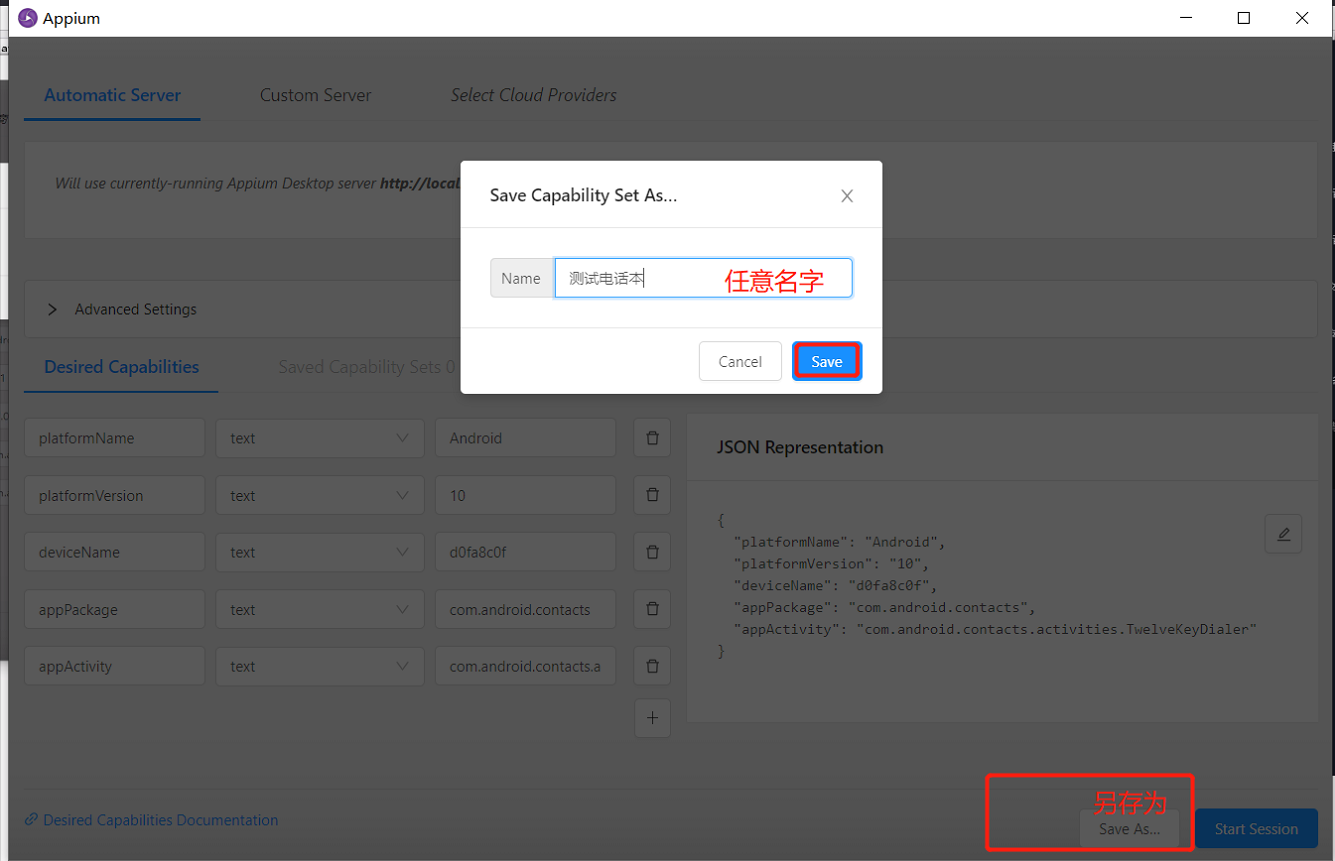Switch to Custom Server tab
The height and width of the screenshot is (861, 1335).
(315, 95)
